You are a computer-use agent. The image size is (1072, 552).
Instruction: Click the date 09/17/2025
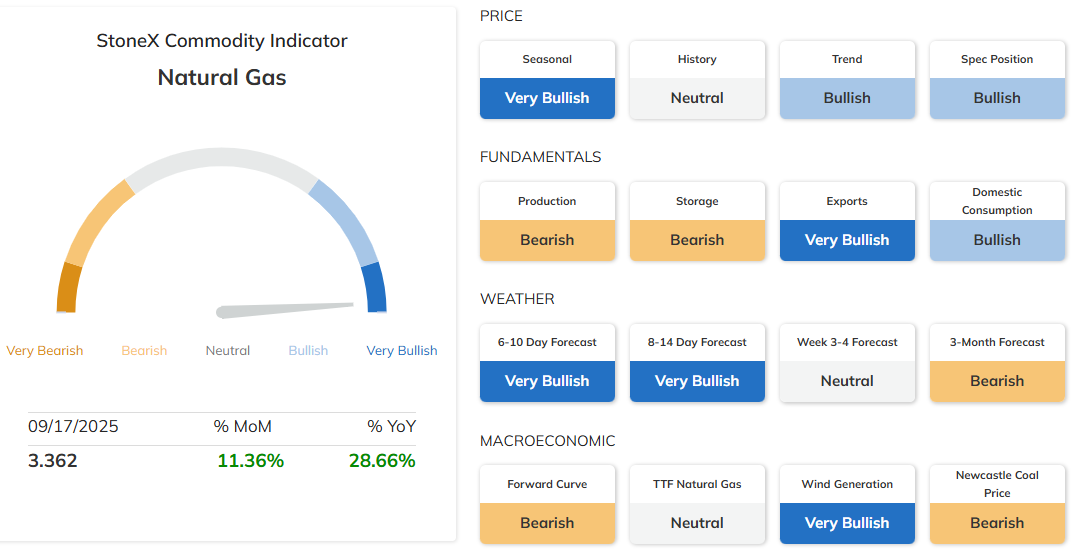coord(73,427)
